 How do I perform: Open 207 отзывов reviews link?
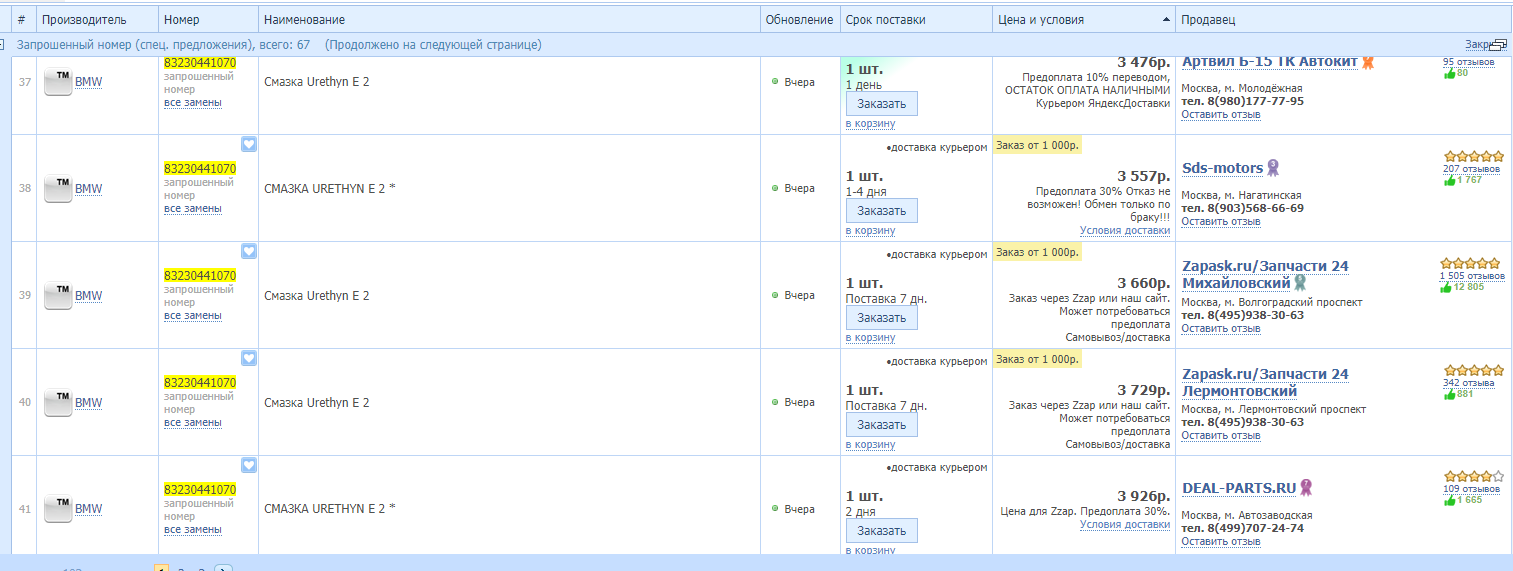pos(1471,169)
